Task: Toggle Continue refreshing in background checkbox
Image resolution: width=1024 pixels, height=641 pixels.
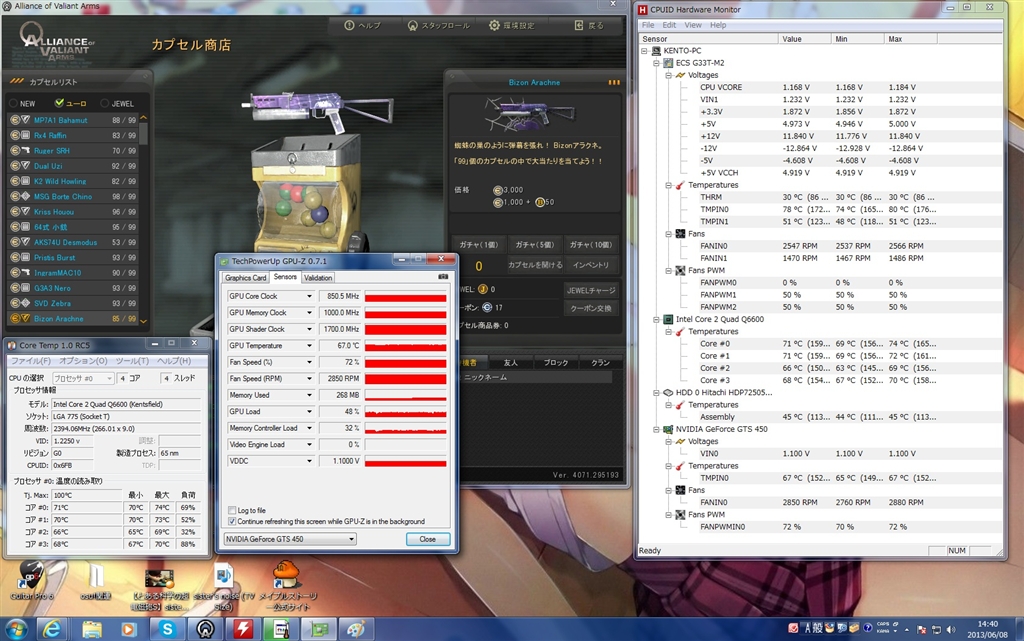Action: point(232,522)
